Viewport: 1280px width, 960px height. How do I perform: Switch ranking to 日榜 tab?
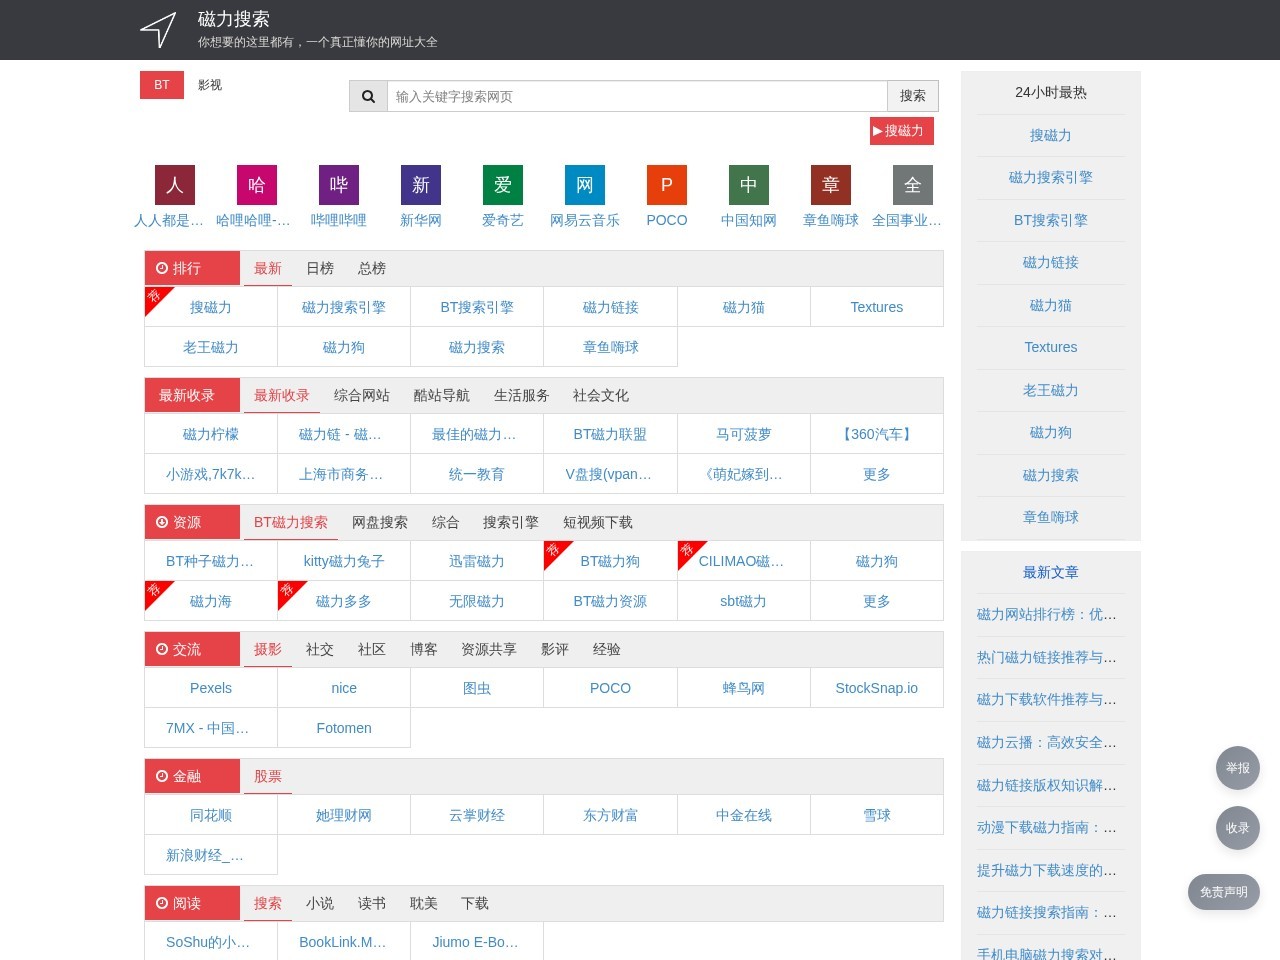coord(320,268)
